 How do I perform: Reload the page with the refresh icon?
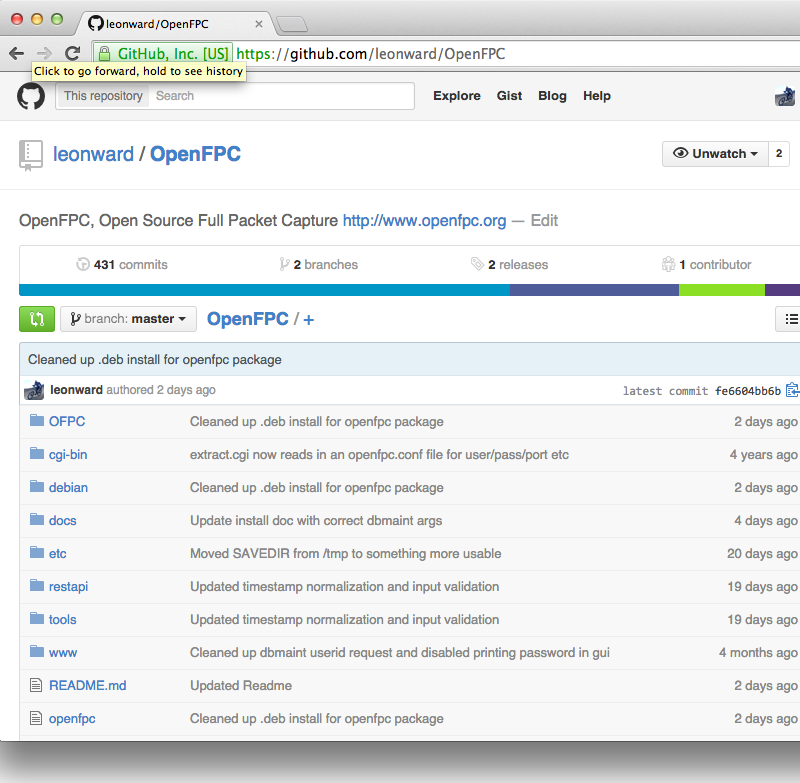[72, 53]
